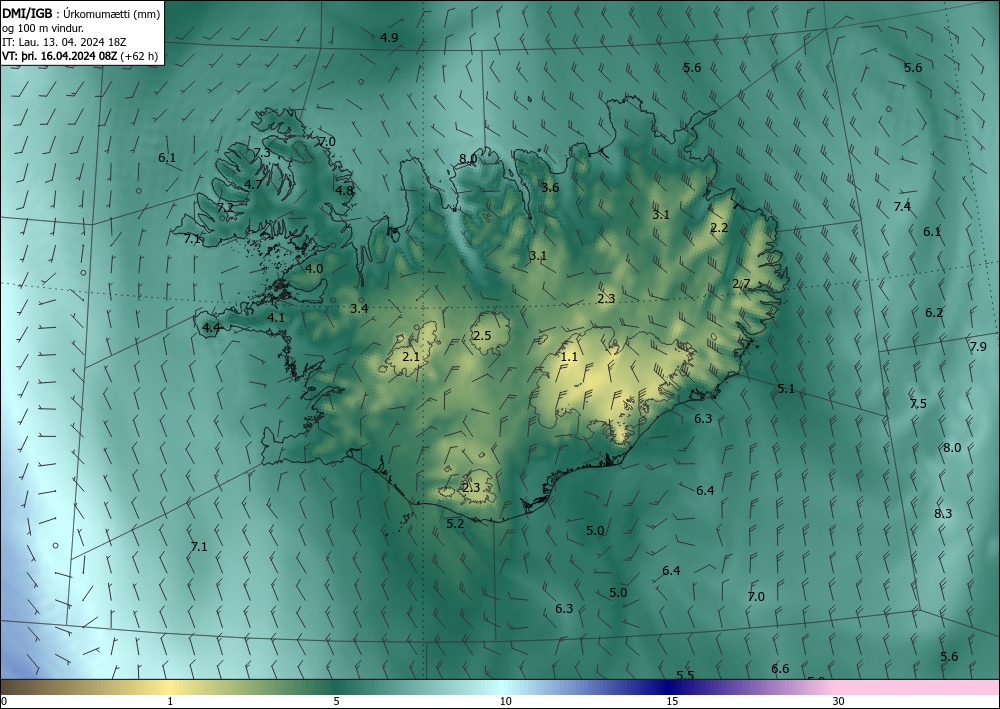Viewport: 1000px width, 709px height.
Task: Click the forecast offset "(+62 h)" label
Action: pyautogui.click(x=139, y=55)
